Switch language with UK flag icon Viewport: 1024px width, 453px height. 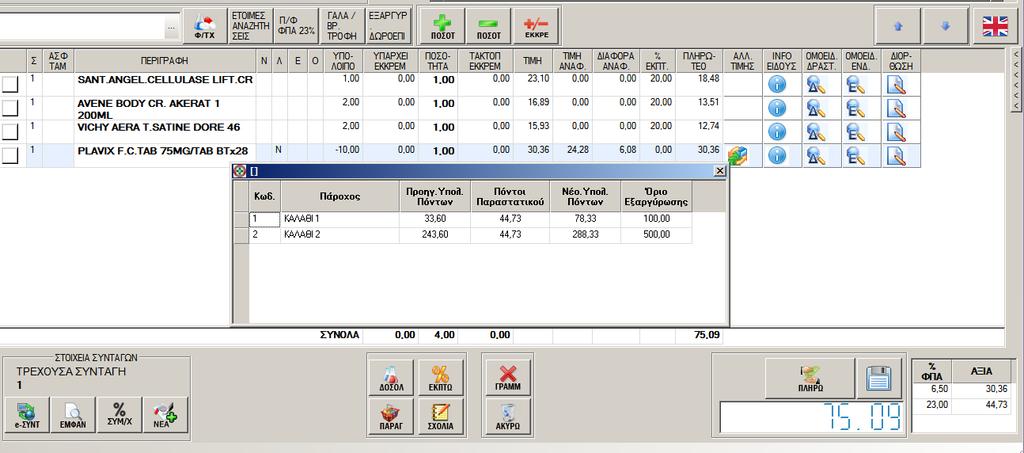(x=995, y=27)
